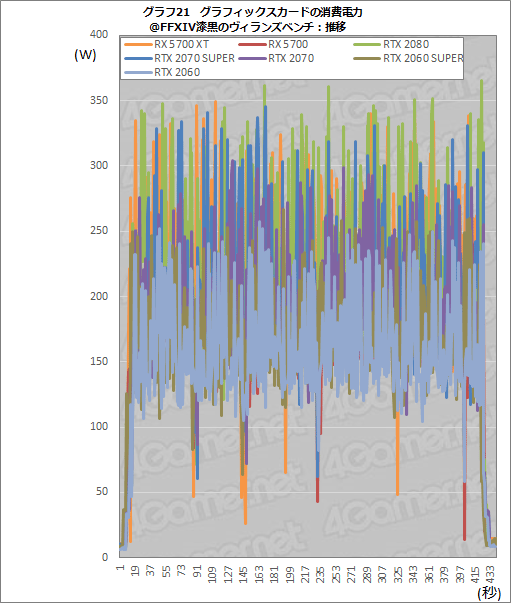Click the RX 5700 red legend swatch

tap(252, 45)
